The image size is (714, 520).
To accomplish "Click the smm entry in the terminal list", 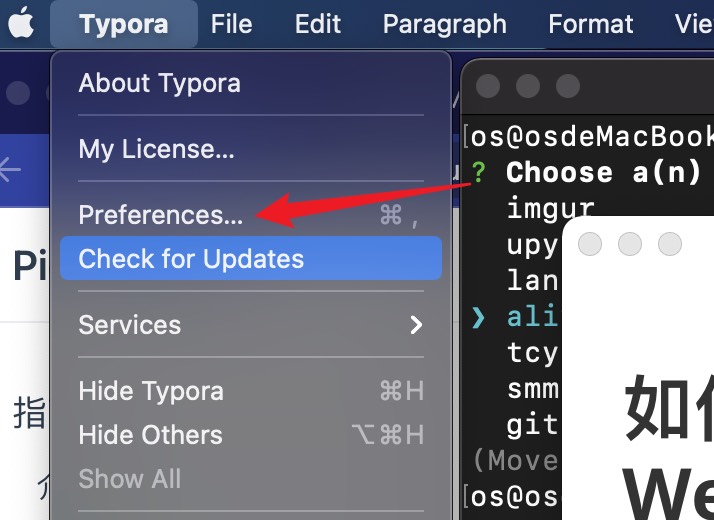I will 532,389.
